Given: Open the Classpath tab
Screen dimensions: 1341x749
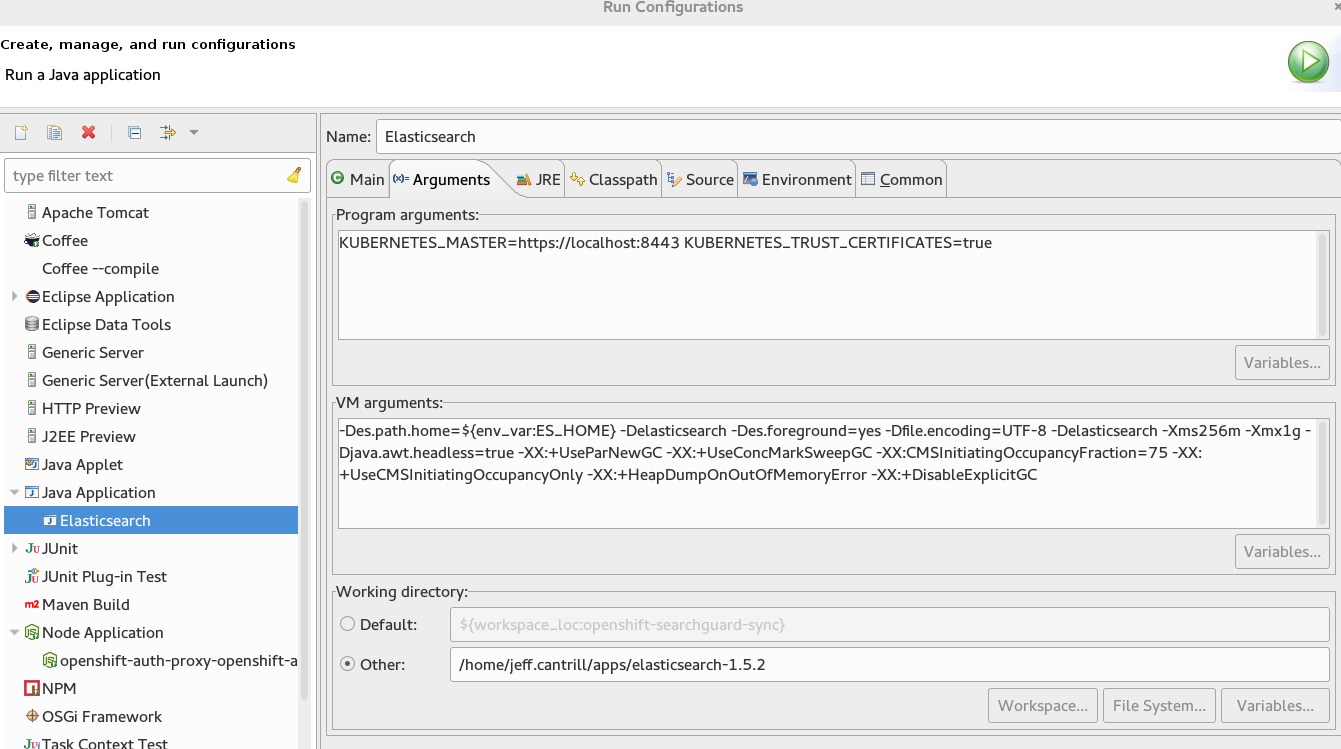Looking at the screenshot, I should (x=614, y=179).
